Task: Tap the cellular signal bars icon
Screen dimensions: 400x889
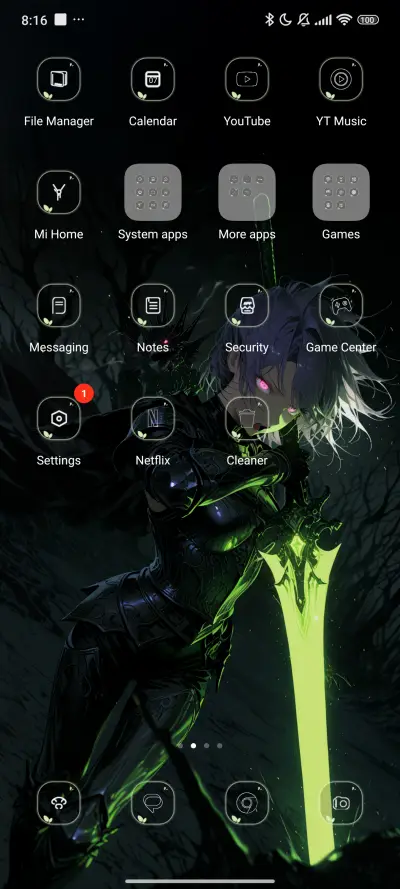Action: [323, 20]
